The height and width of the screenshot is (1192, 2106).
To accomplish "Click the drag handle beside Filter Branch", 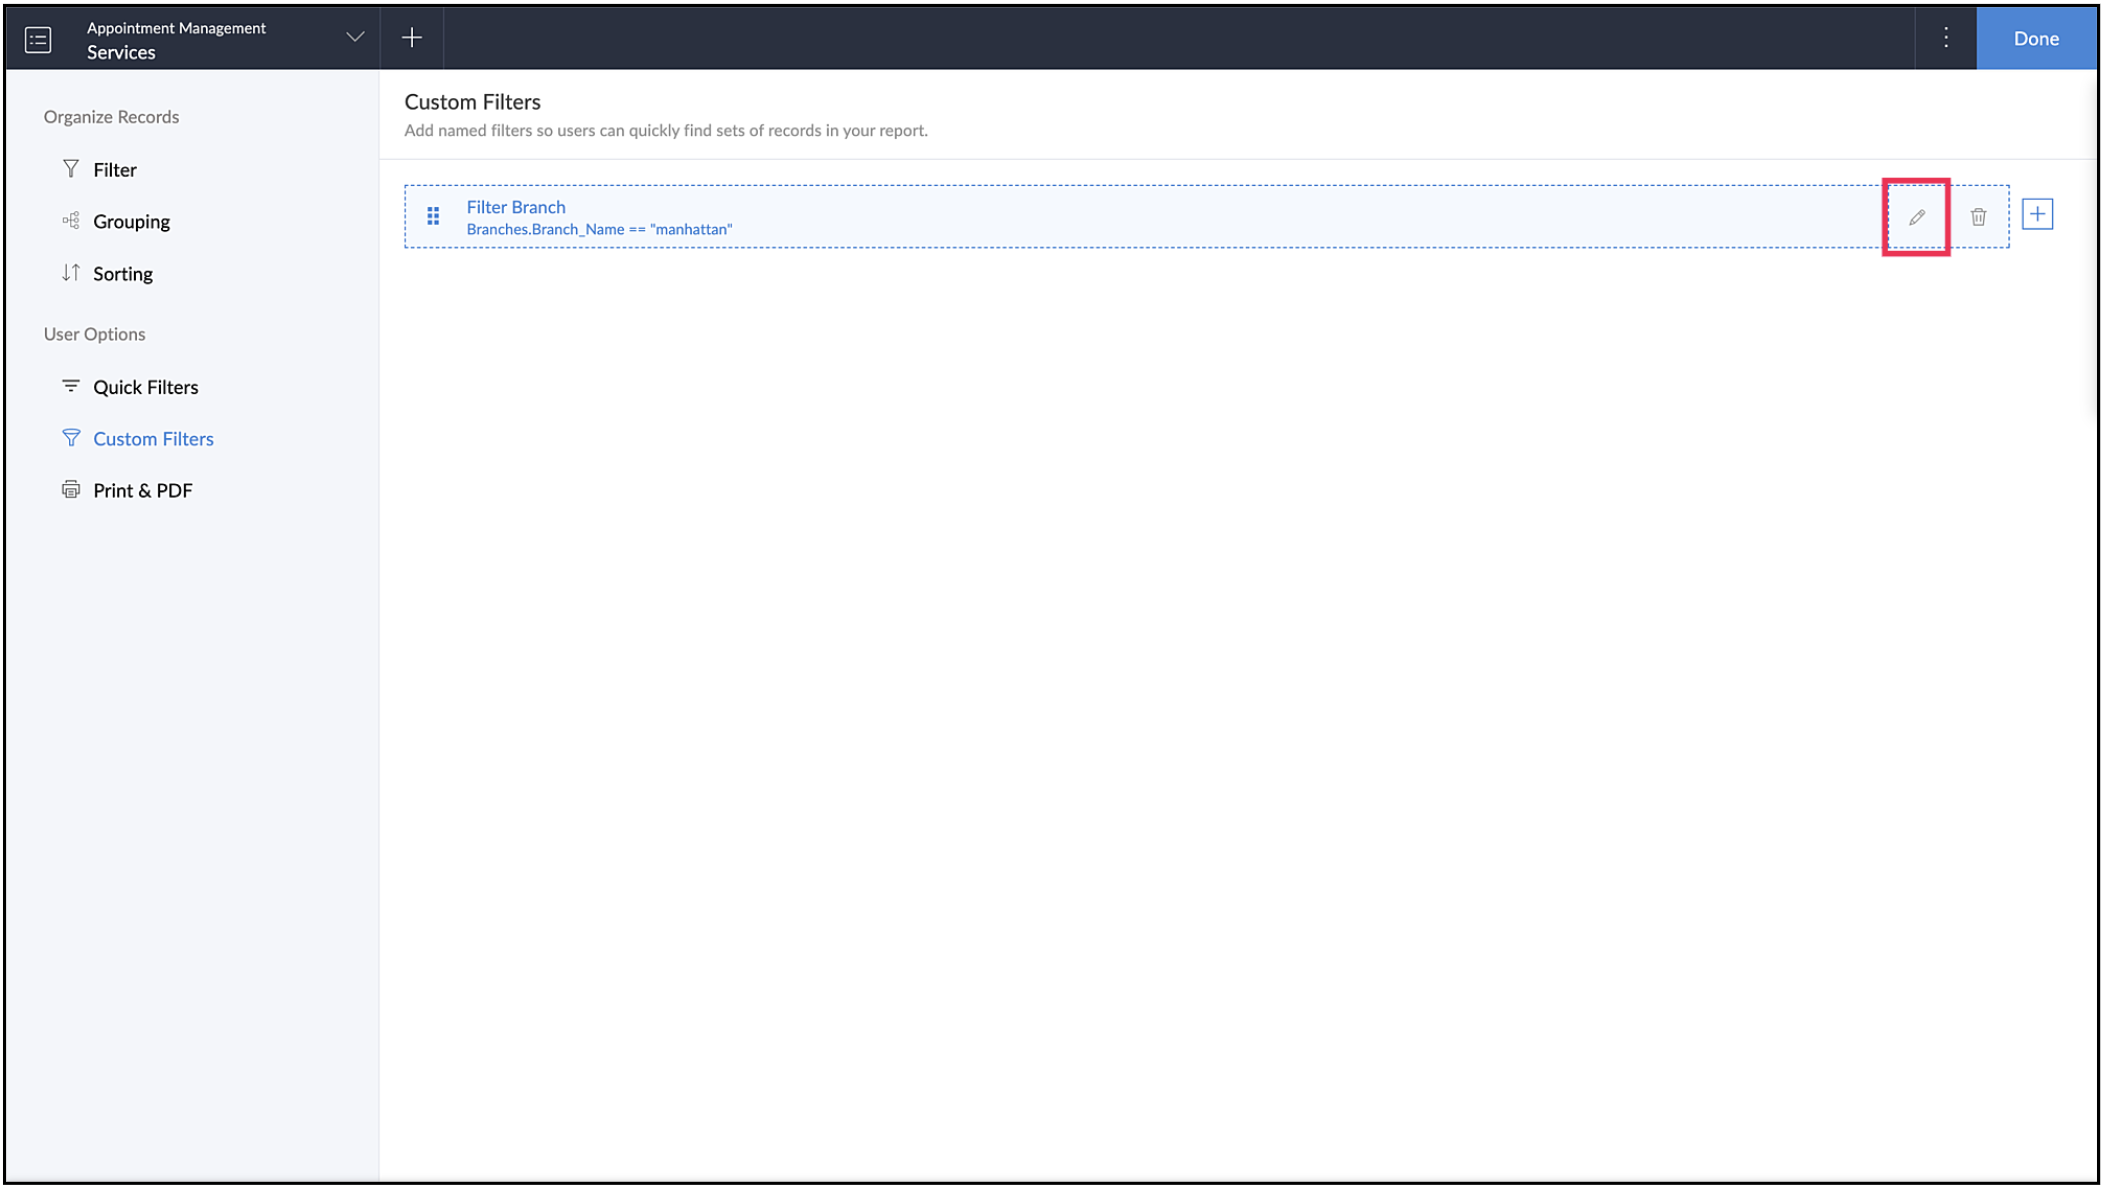I will click(x=433, y=216).
